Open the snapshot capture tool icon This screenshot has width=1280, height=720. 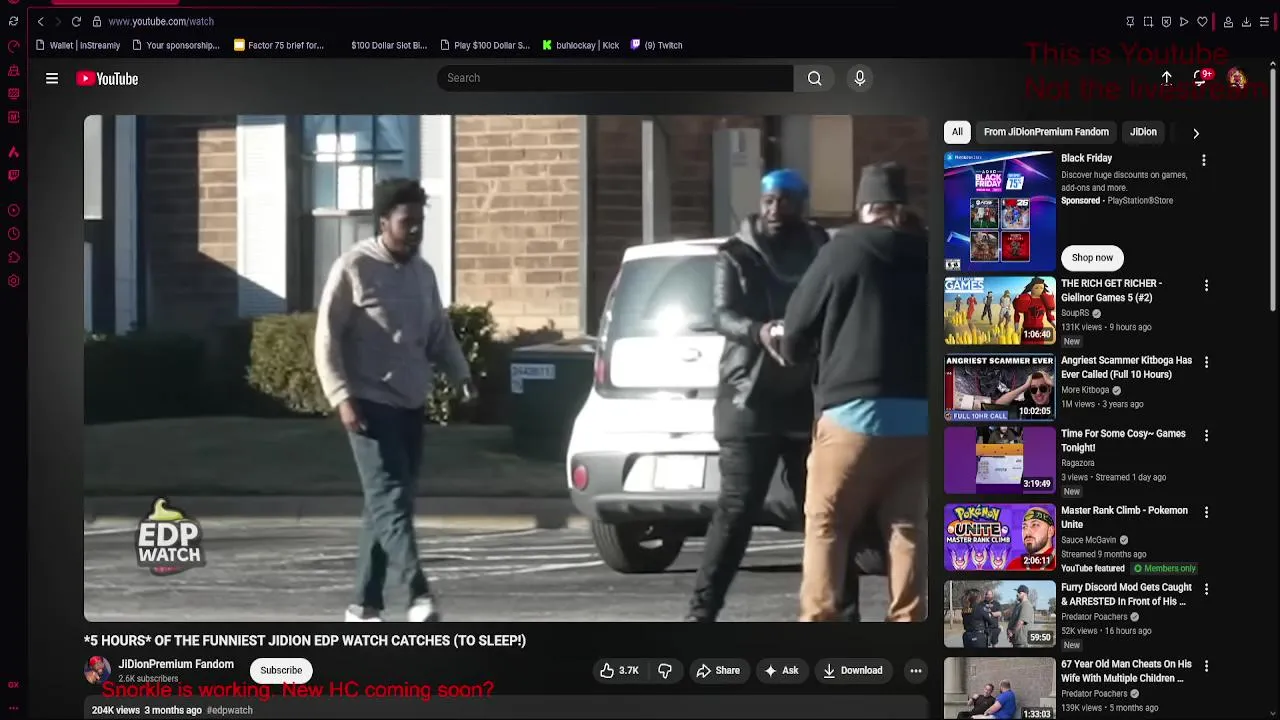tap(1148, 21)
